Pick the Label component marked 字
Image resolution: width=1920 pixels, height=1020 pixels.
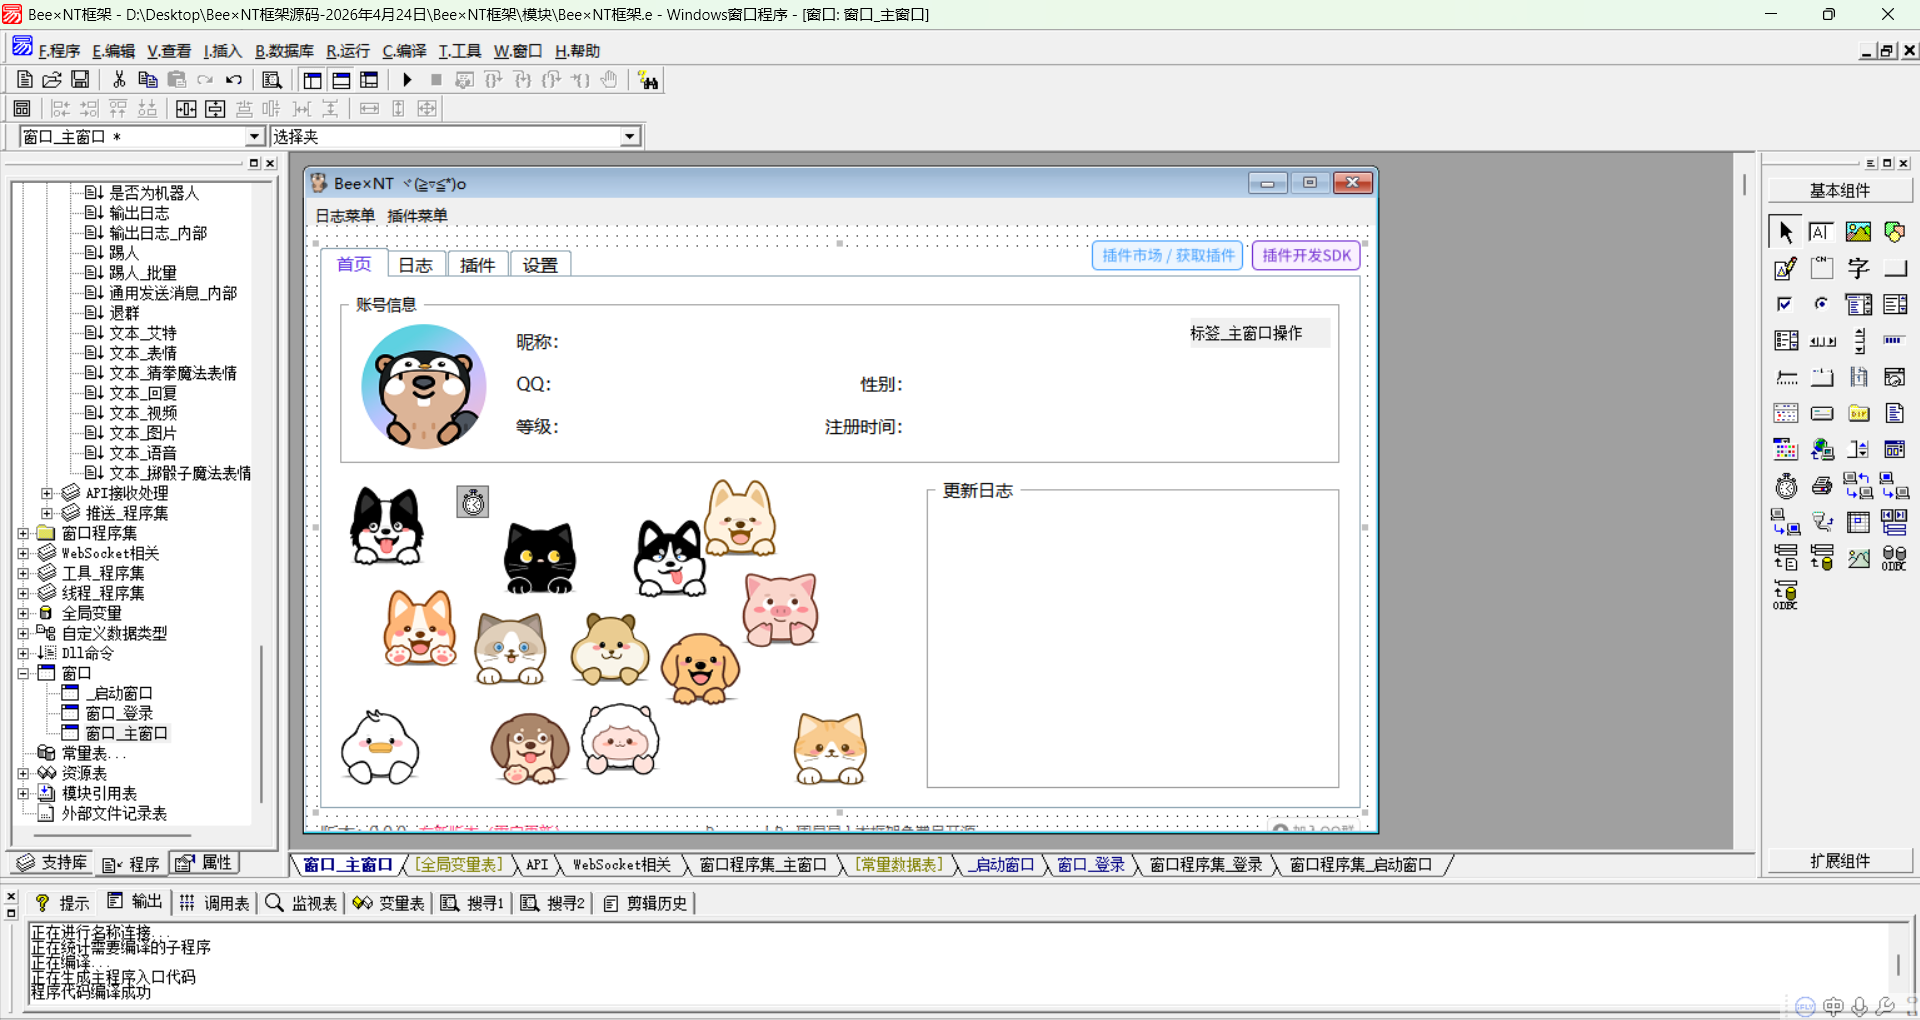tap(1858, 268)
